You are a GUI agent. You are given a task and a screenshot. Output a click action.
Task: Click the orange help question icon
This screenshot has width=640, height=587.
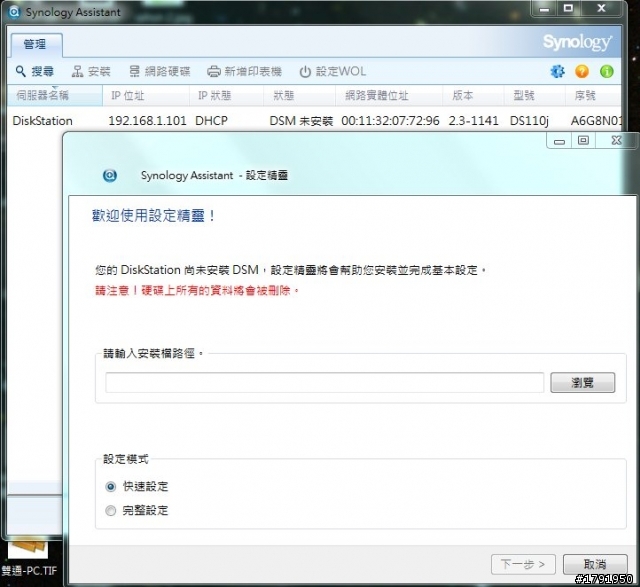click(x=582, y=71)
